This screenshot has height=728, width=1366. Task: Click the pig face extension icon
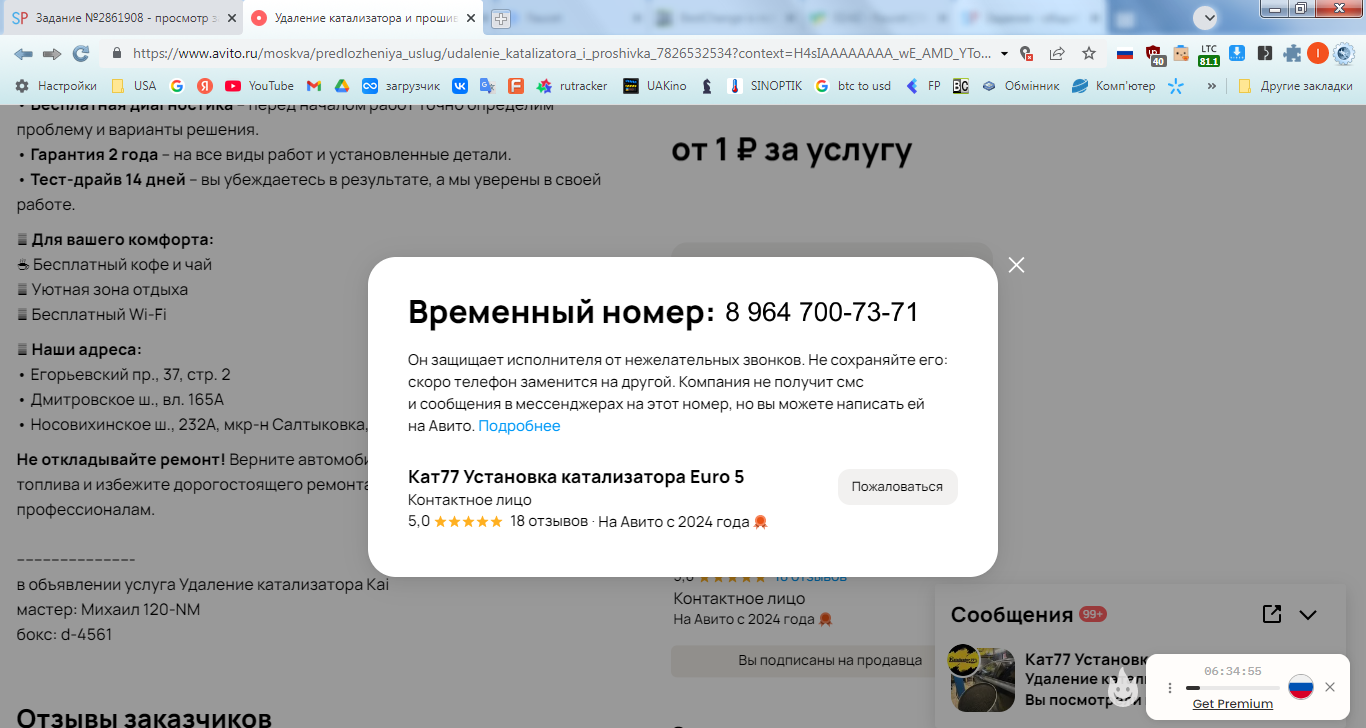pyautogui.click(x=1181, y=54)
